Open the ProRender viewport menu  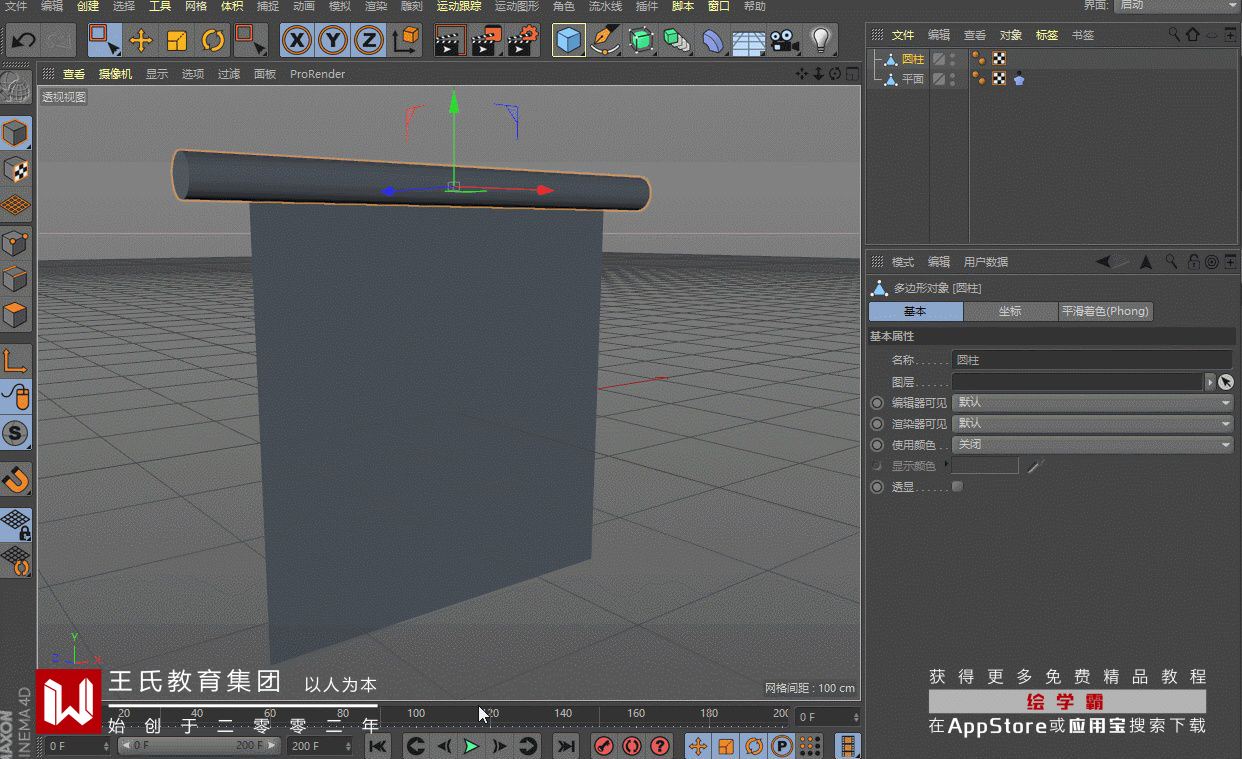pyautogui.click(x=317, y=74)
